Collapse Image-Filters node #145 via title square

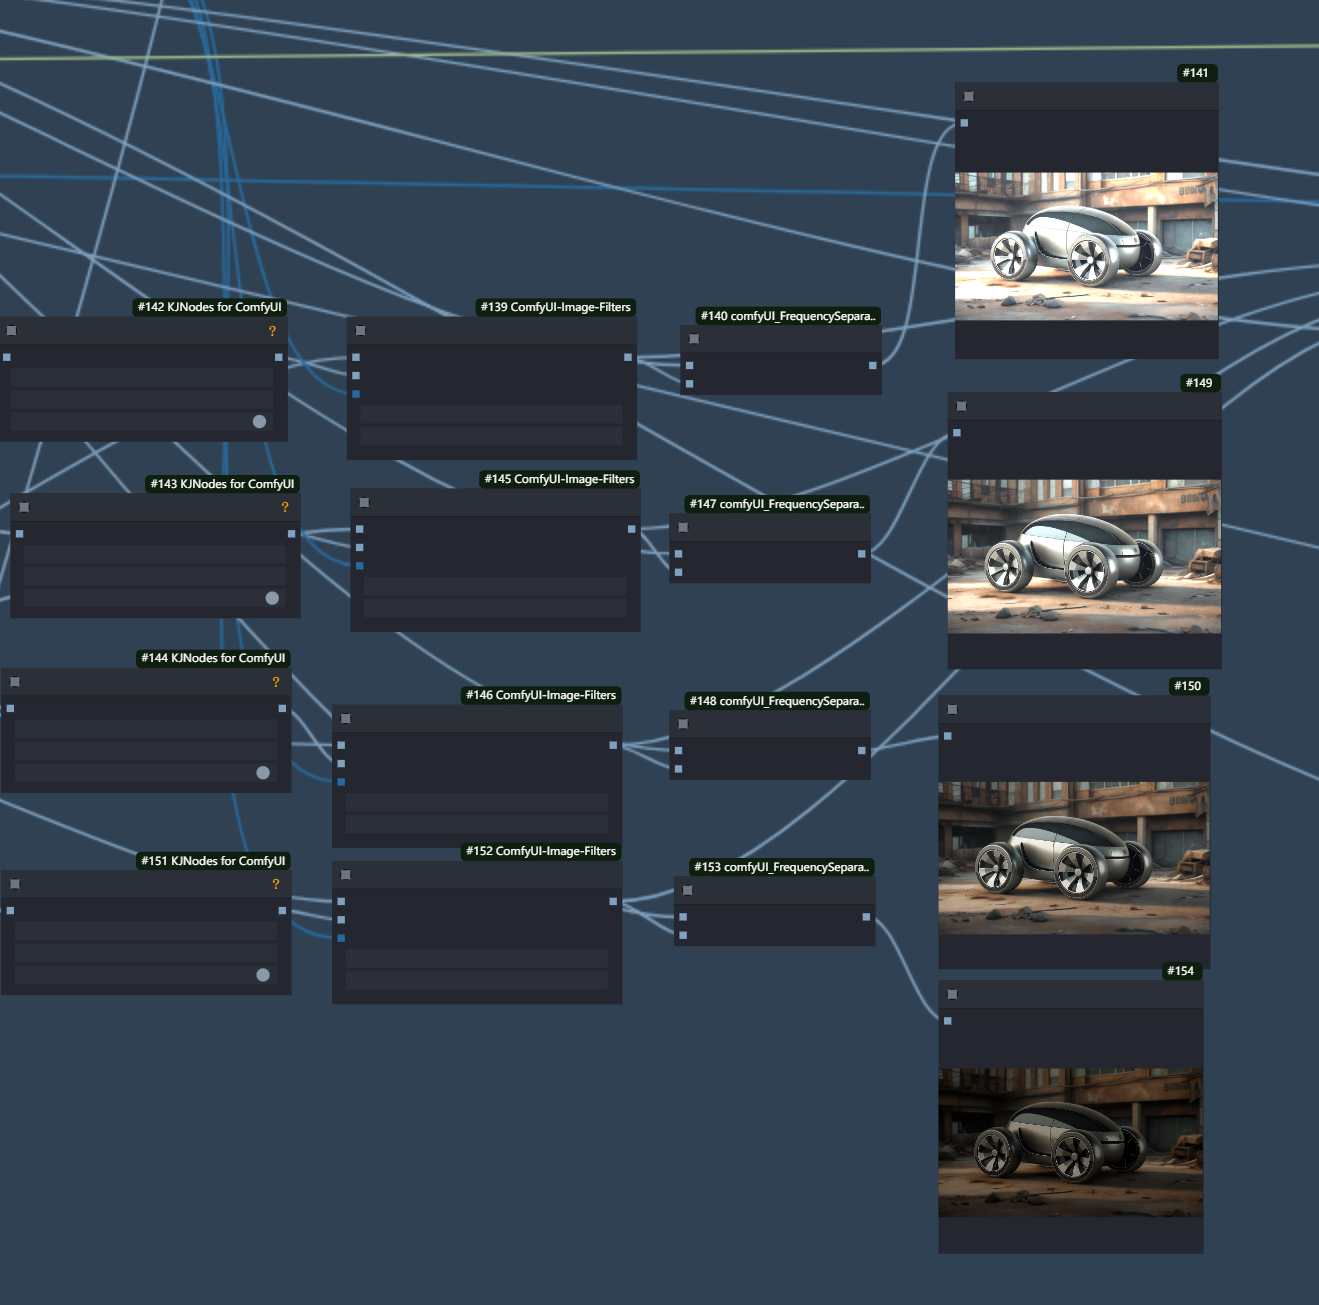365,502
